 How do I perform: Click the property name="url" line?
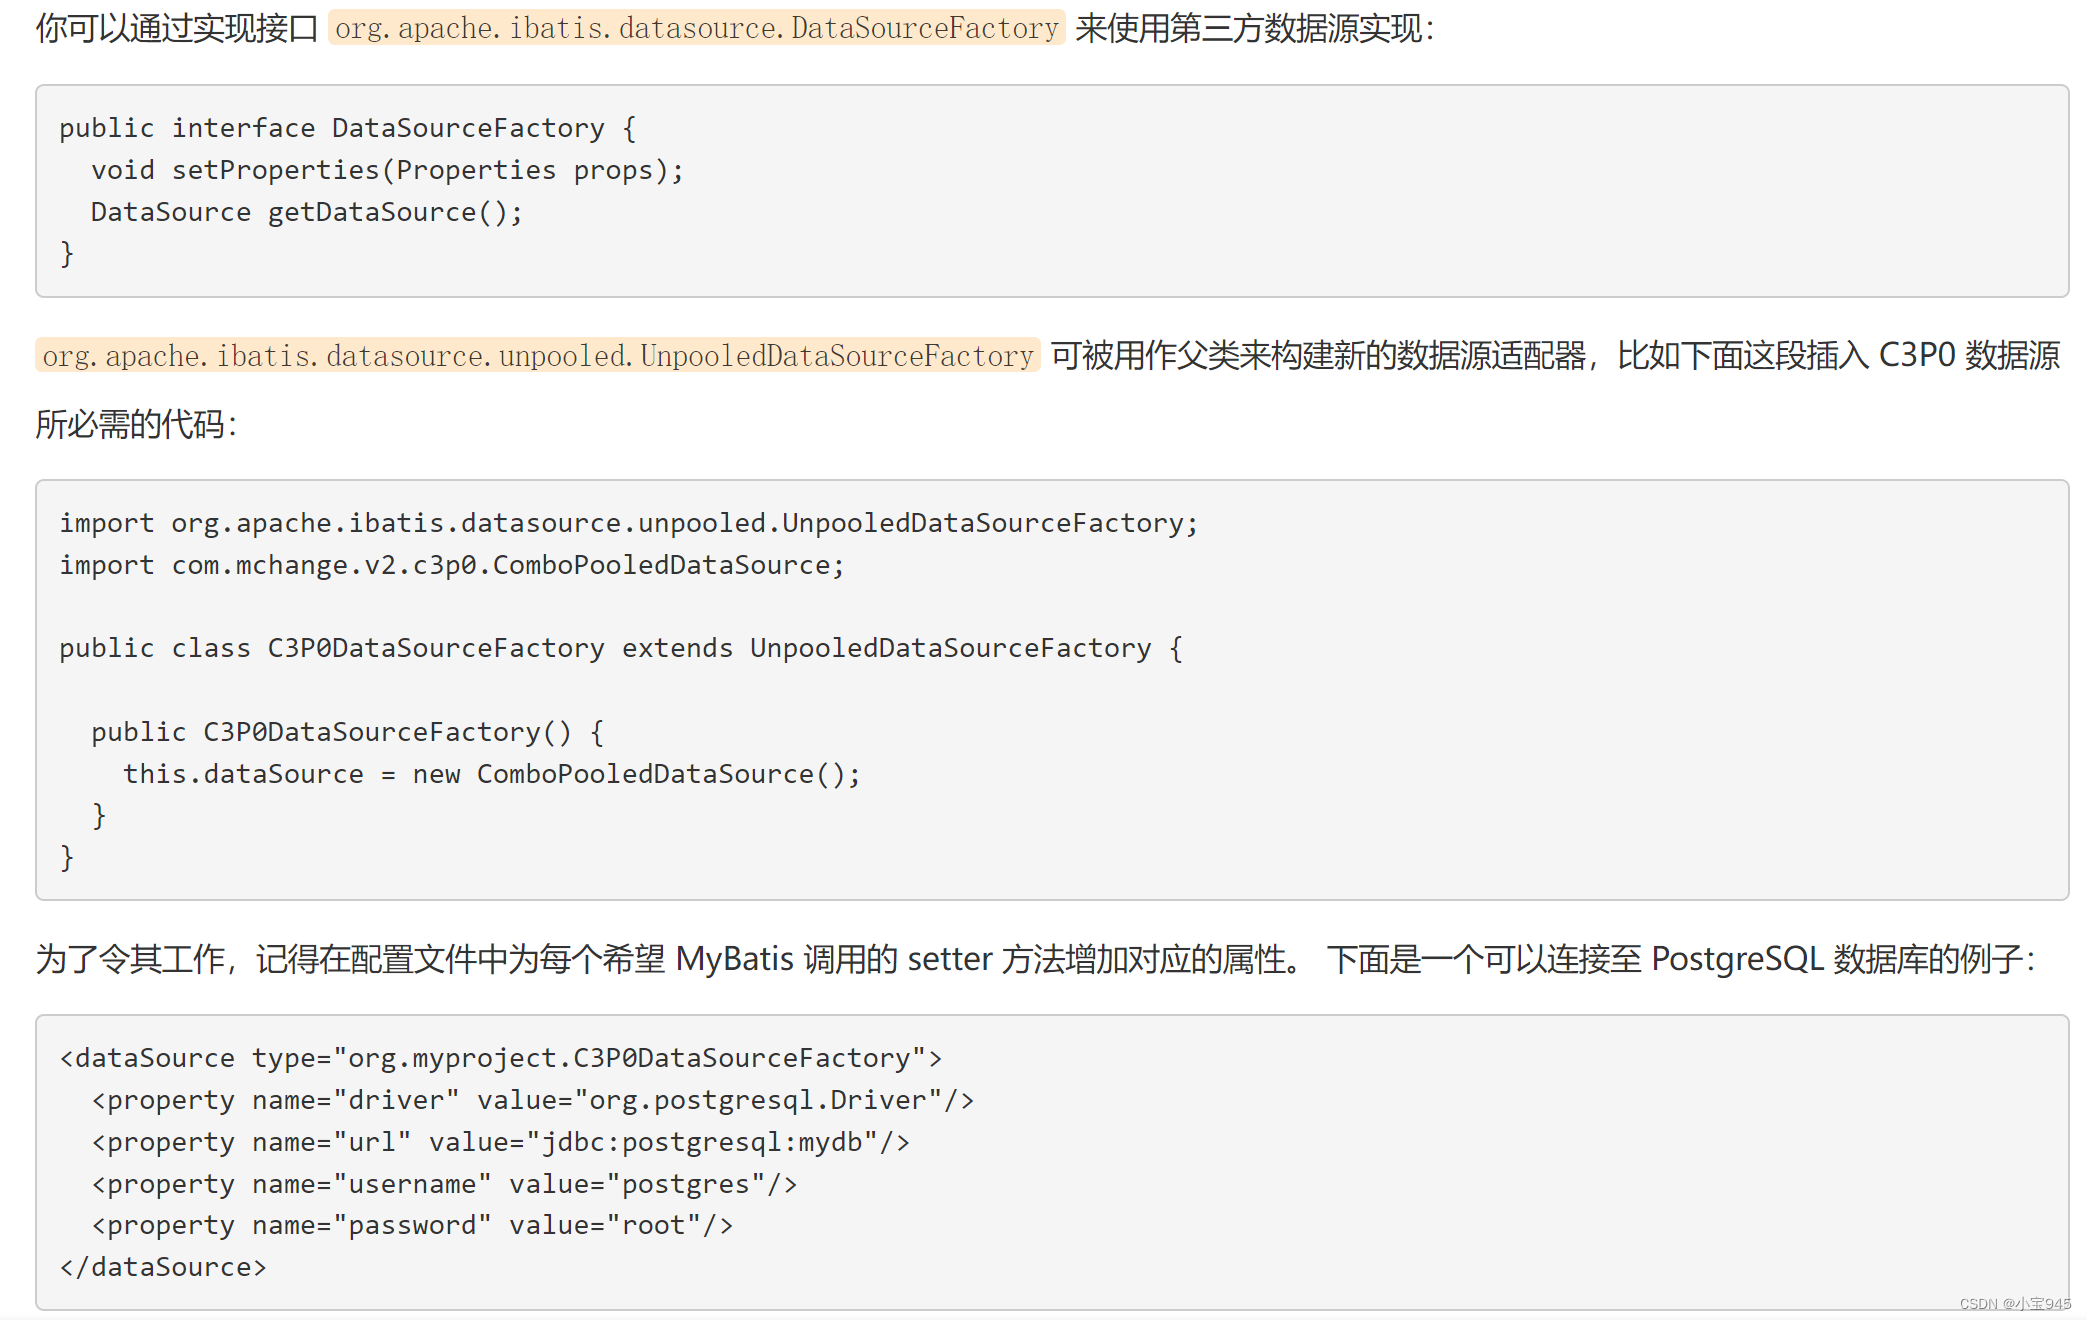(500, 1142)
